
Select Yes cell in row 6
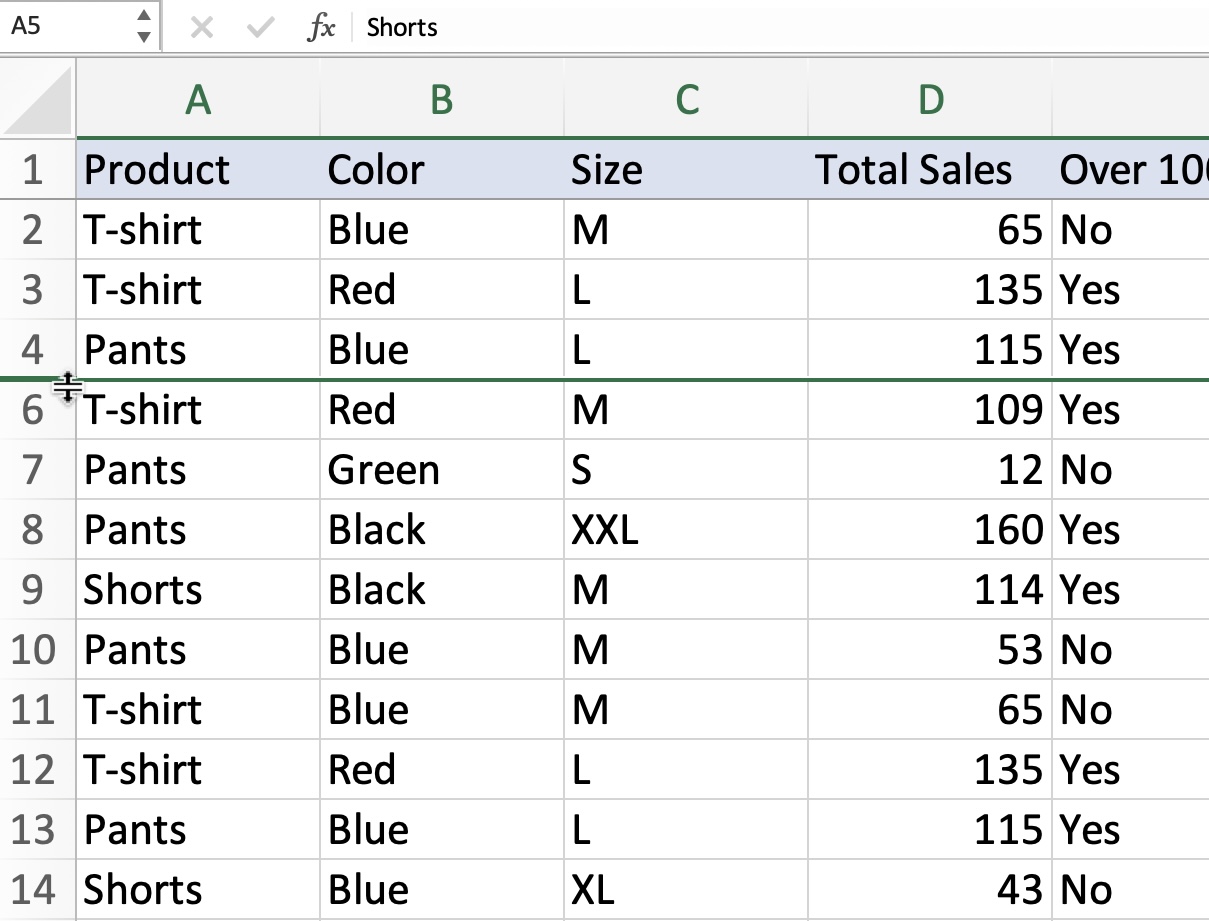[x=1131, y=410]
